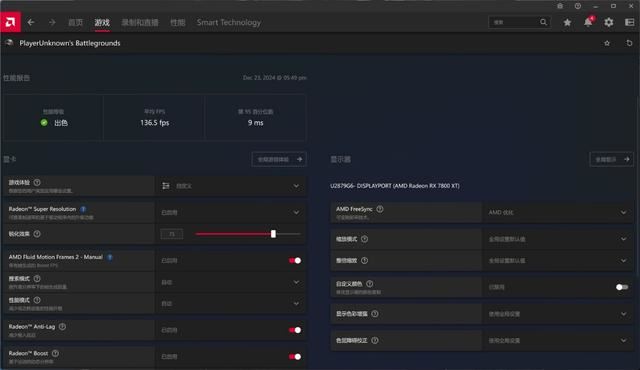Image resolution: width=640 pixels, height=370 pixels.
Task: Disable the Radeon Anti-Lag switch
Action: click(x=295, y=330)
